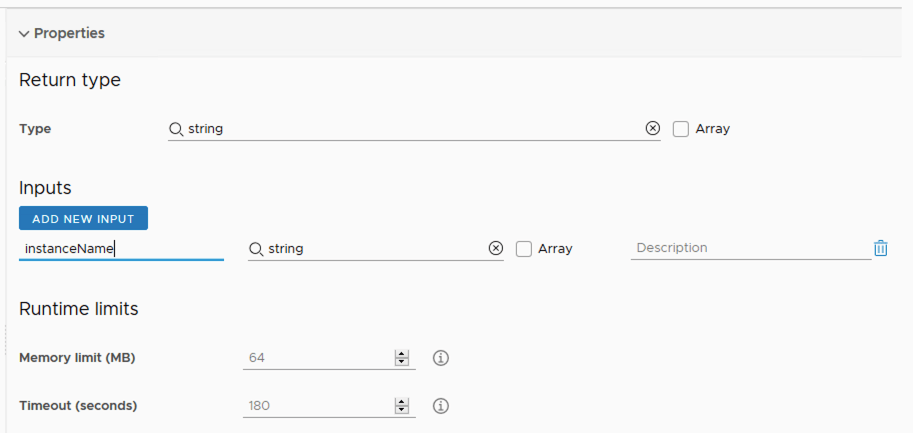Viewport: 913px width, 433px height.
Task: Increase the Memory limit value
Action: 402,354
